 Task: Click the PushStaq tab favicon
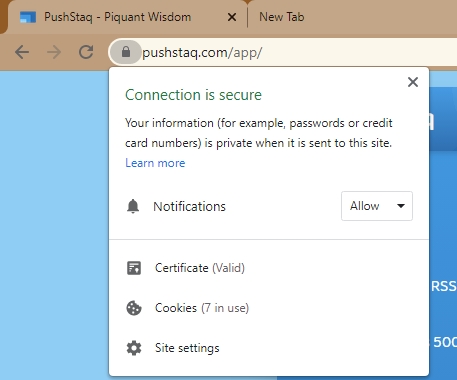(28, 17)
